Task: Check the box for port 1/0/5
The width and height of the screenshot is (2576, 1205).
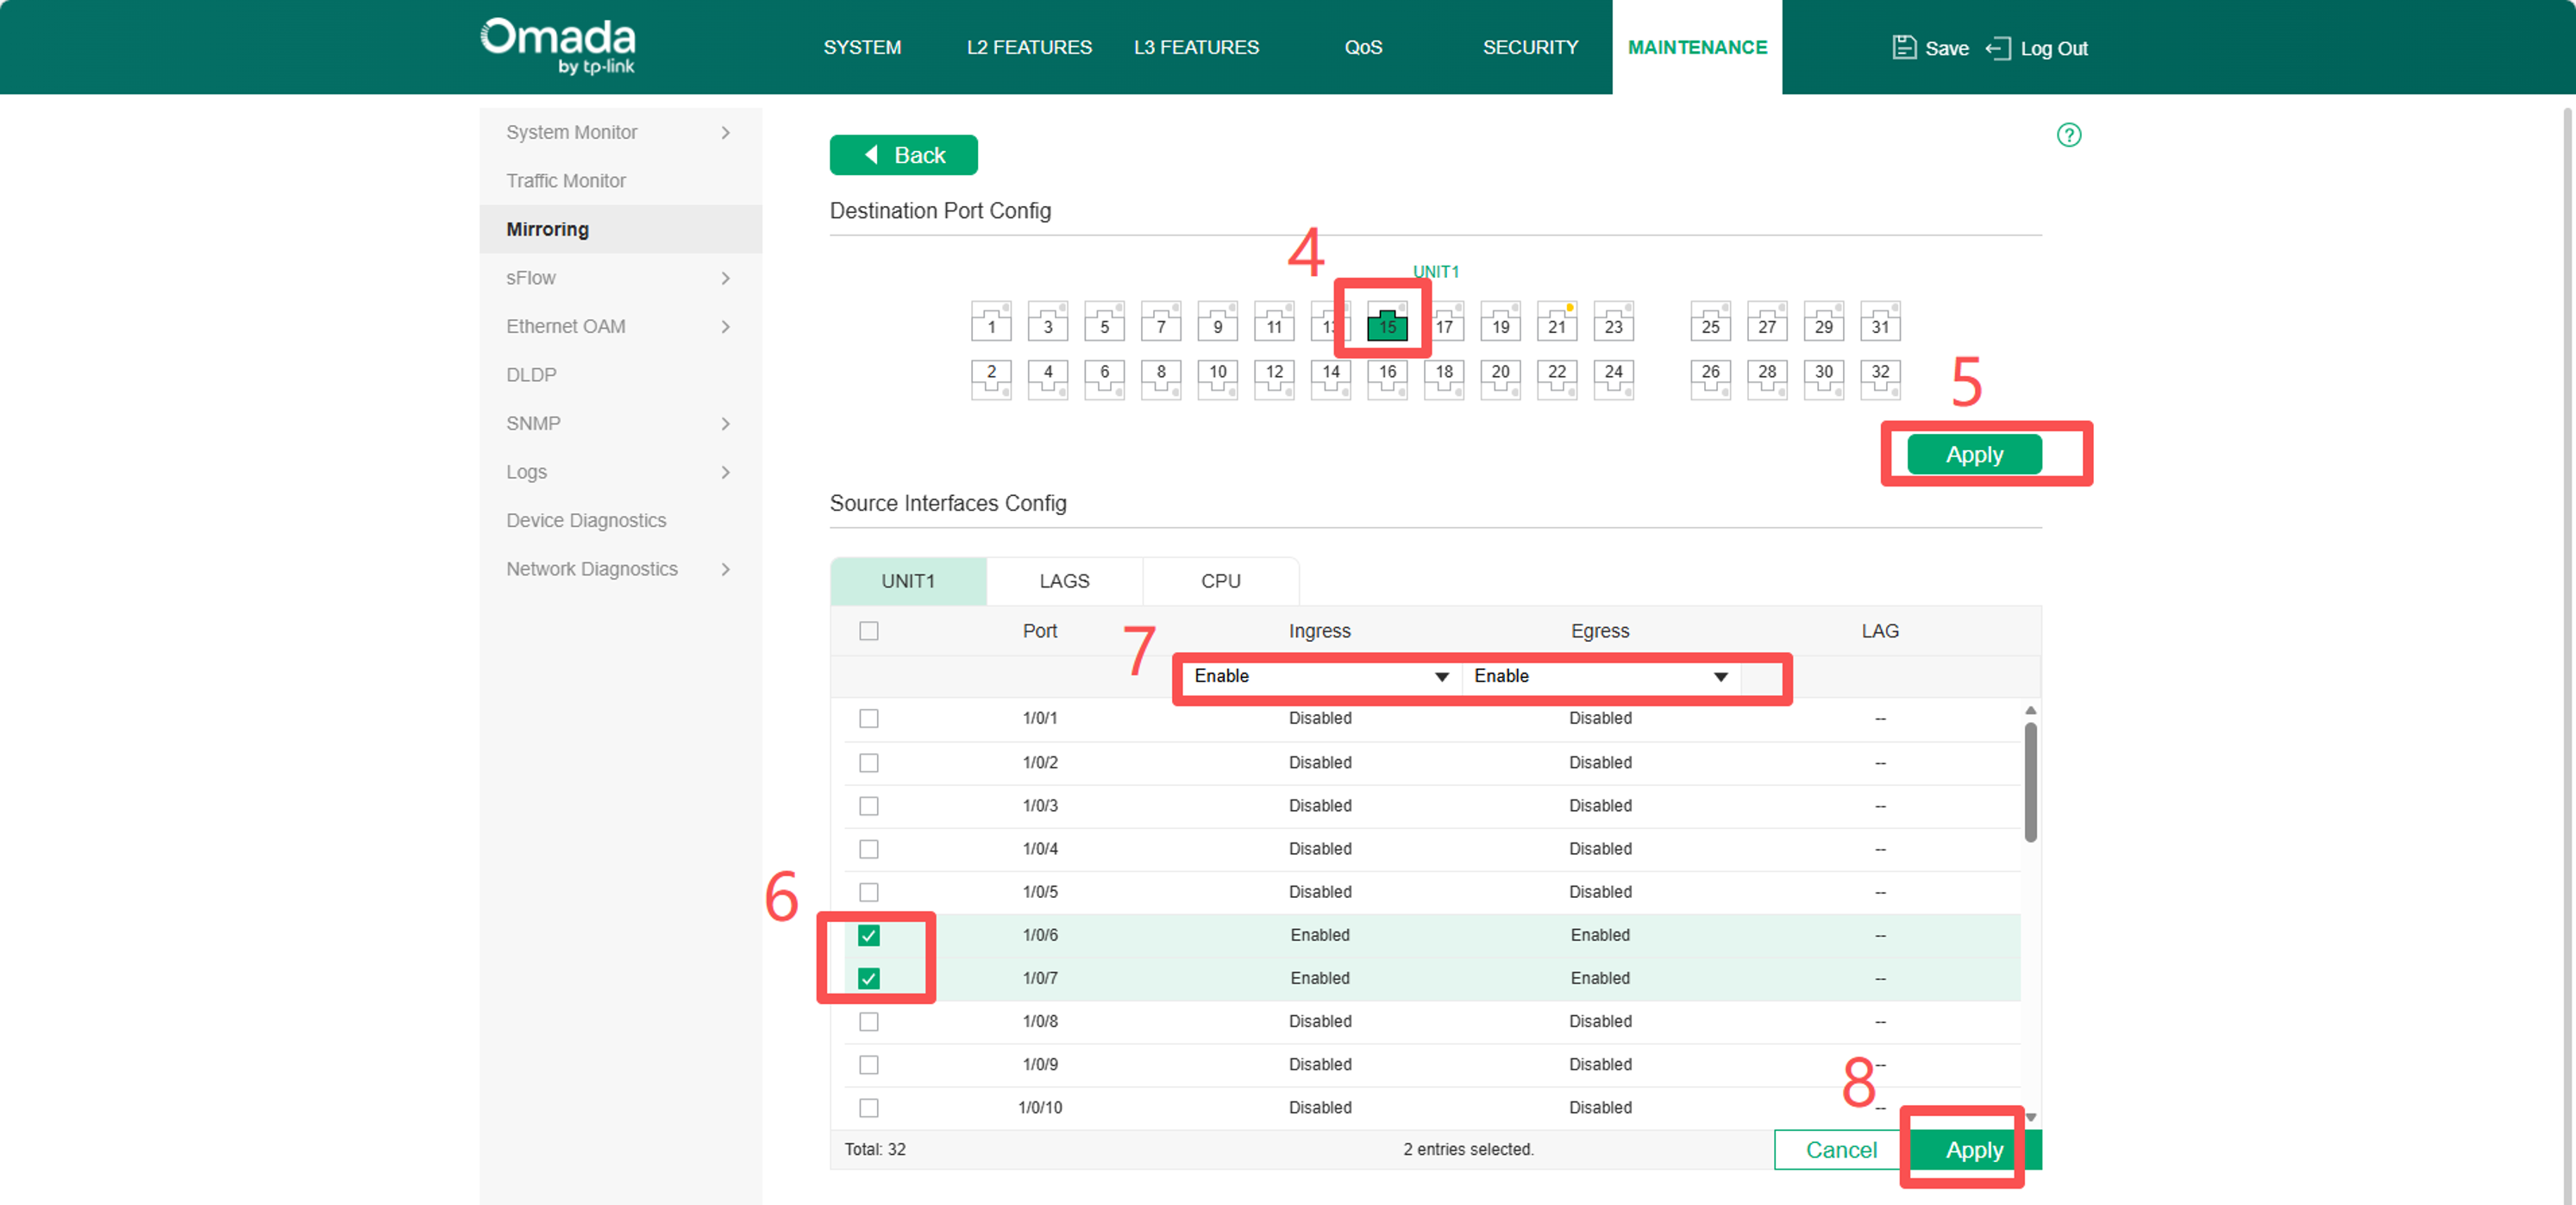Action: coord(868,892)
